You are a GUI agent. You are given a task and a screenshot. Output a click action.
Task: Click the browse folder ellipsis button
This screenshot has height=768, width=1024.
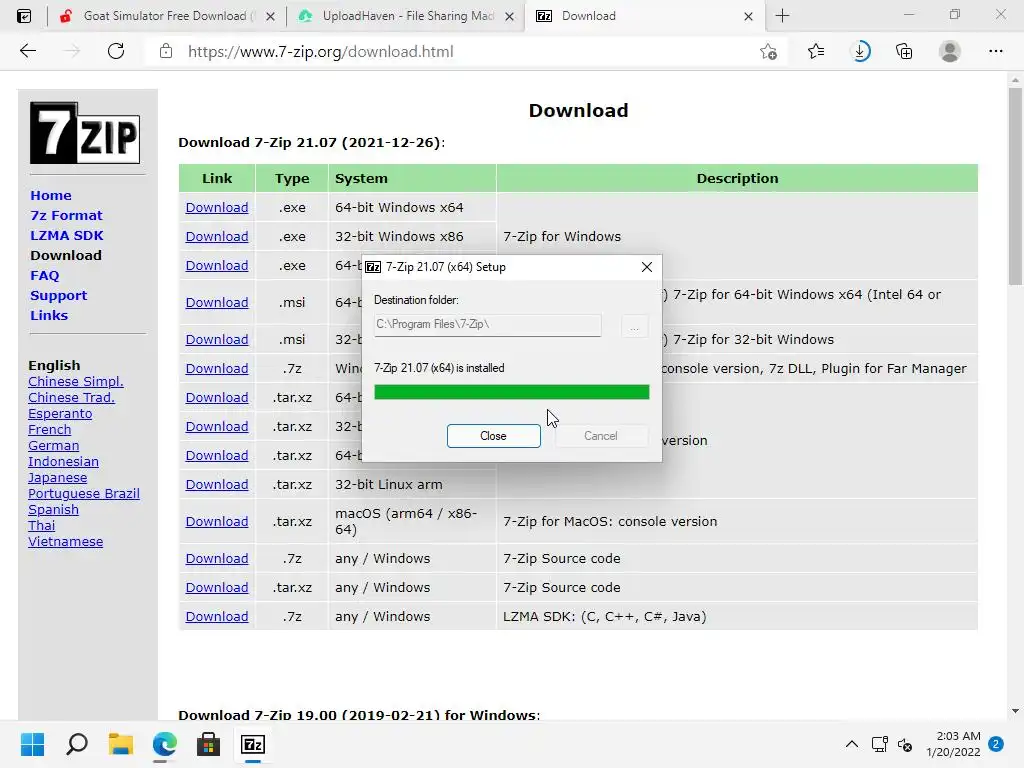tap(634, 325)
